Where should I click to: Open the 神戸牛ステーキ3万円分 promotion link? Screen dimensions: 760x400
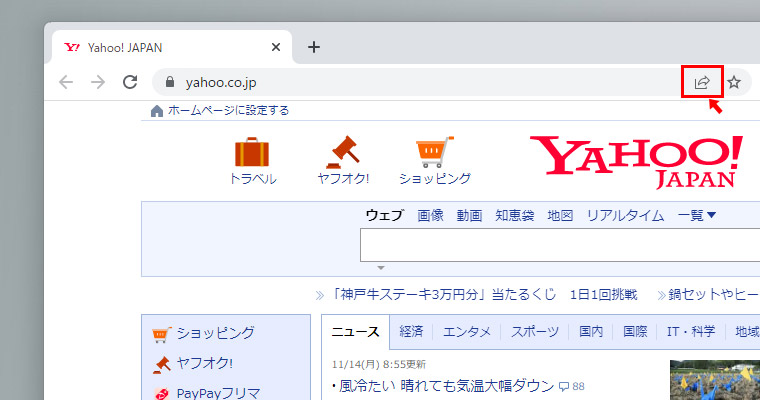(483, 294)
